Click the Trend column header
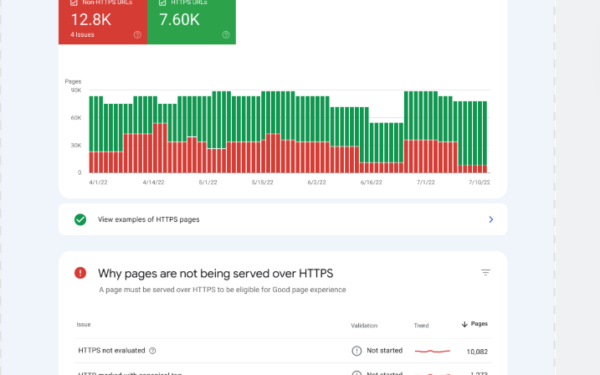This screenshot has height=375, width=600. (421, 326)
